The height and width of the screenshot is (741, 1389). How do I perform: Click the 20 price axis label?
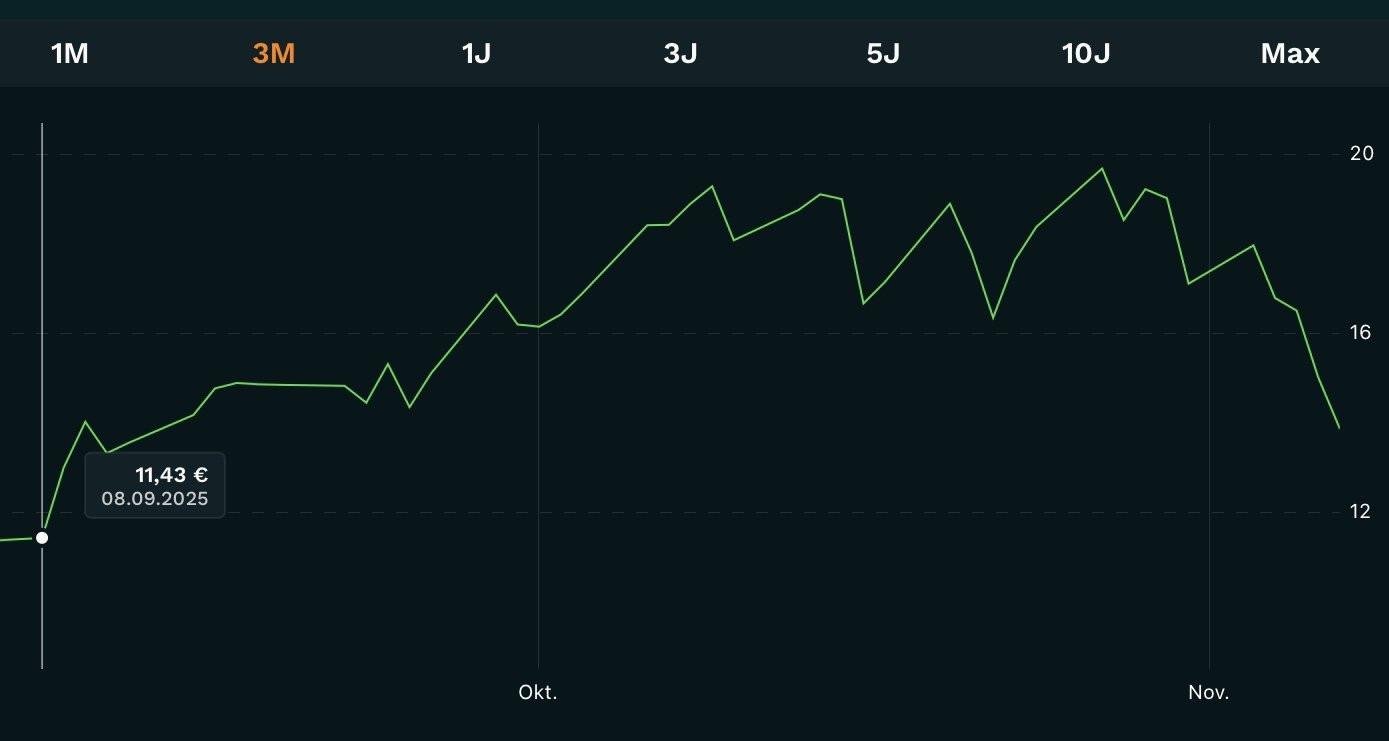click(1361, 154)
